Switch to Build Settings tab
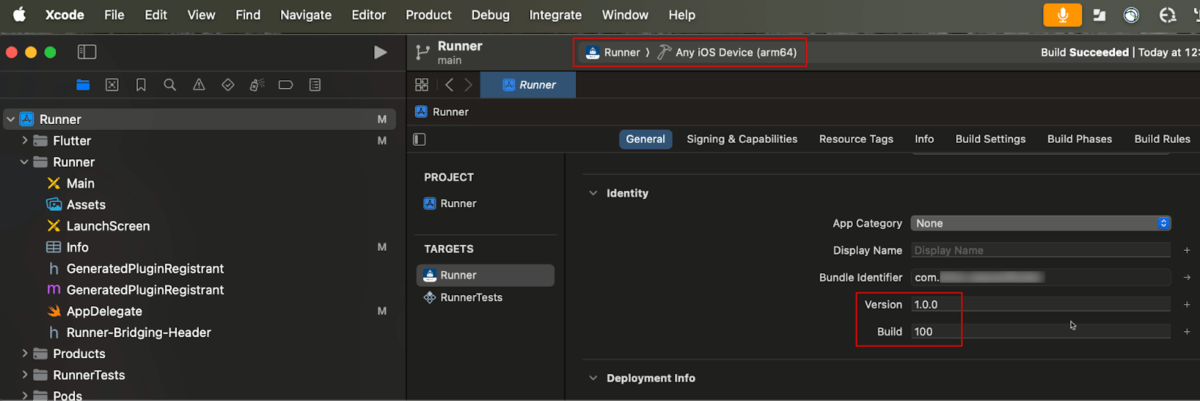Image resolution: width=1200 pixels, height=401 pixels. [x=990, y=139]
